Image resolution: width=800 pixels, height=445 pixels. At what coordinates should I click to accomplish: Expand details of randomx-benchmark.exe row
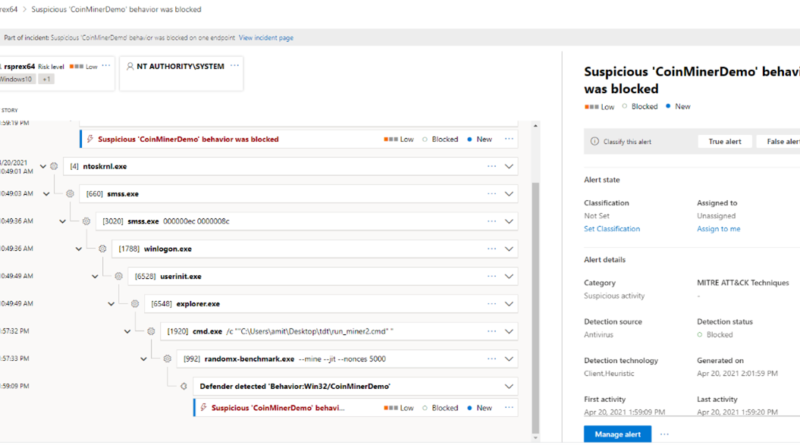click(x=509, y=359)
